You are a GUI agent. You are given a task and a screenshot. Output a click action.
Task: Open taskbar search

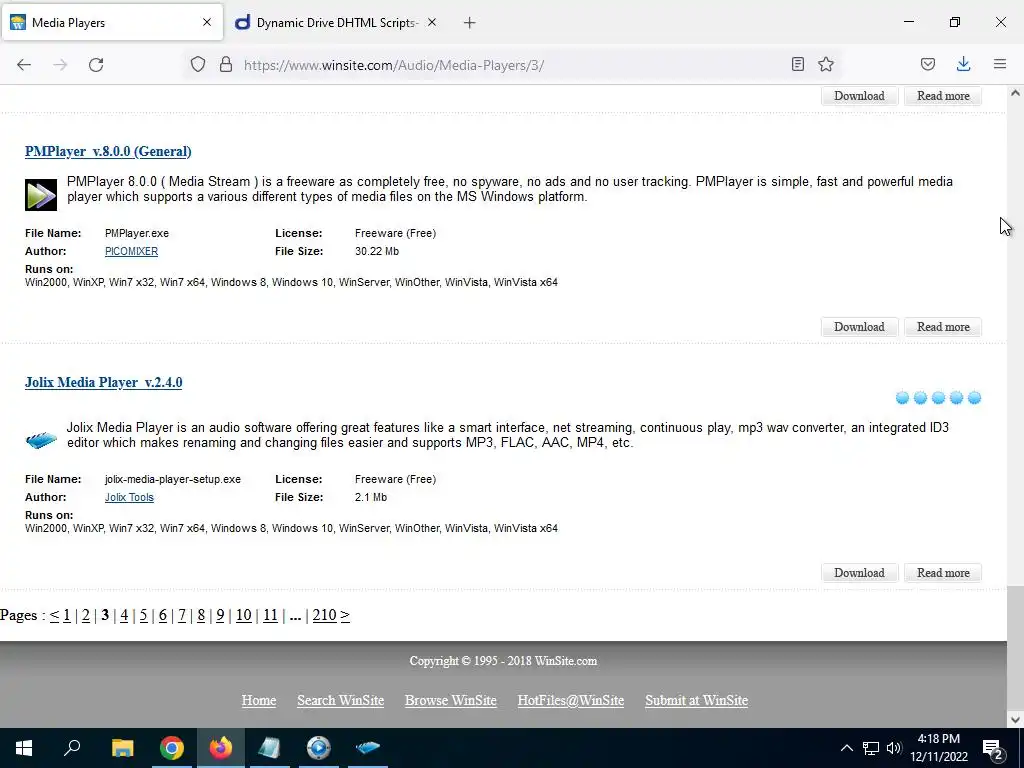pyautogui.click(x=72, y=748)
